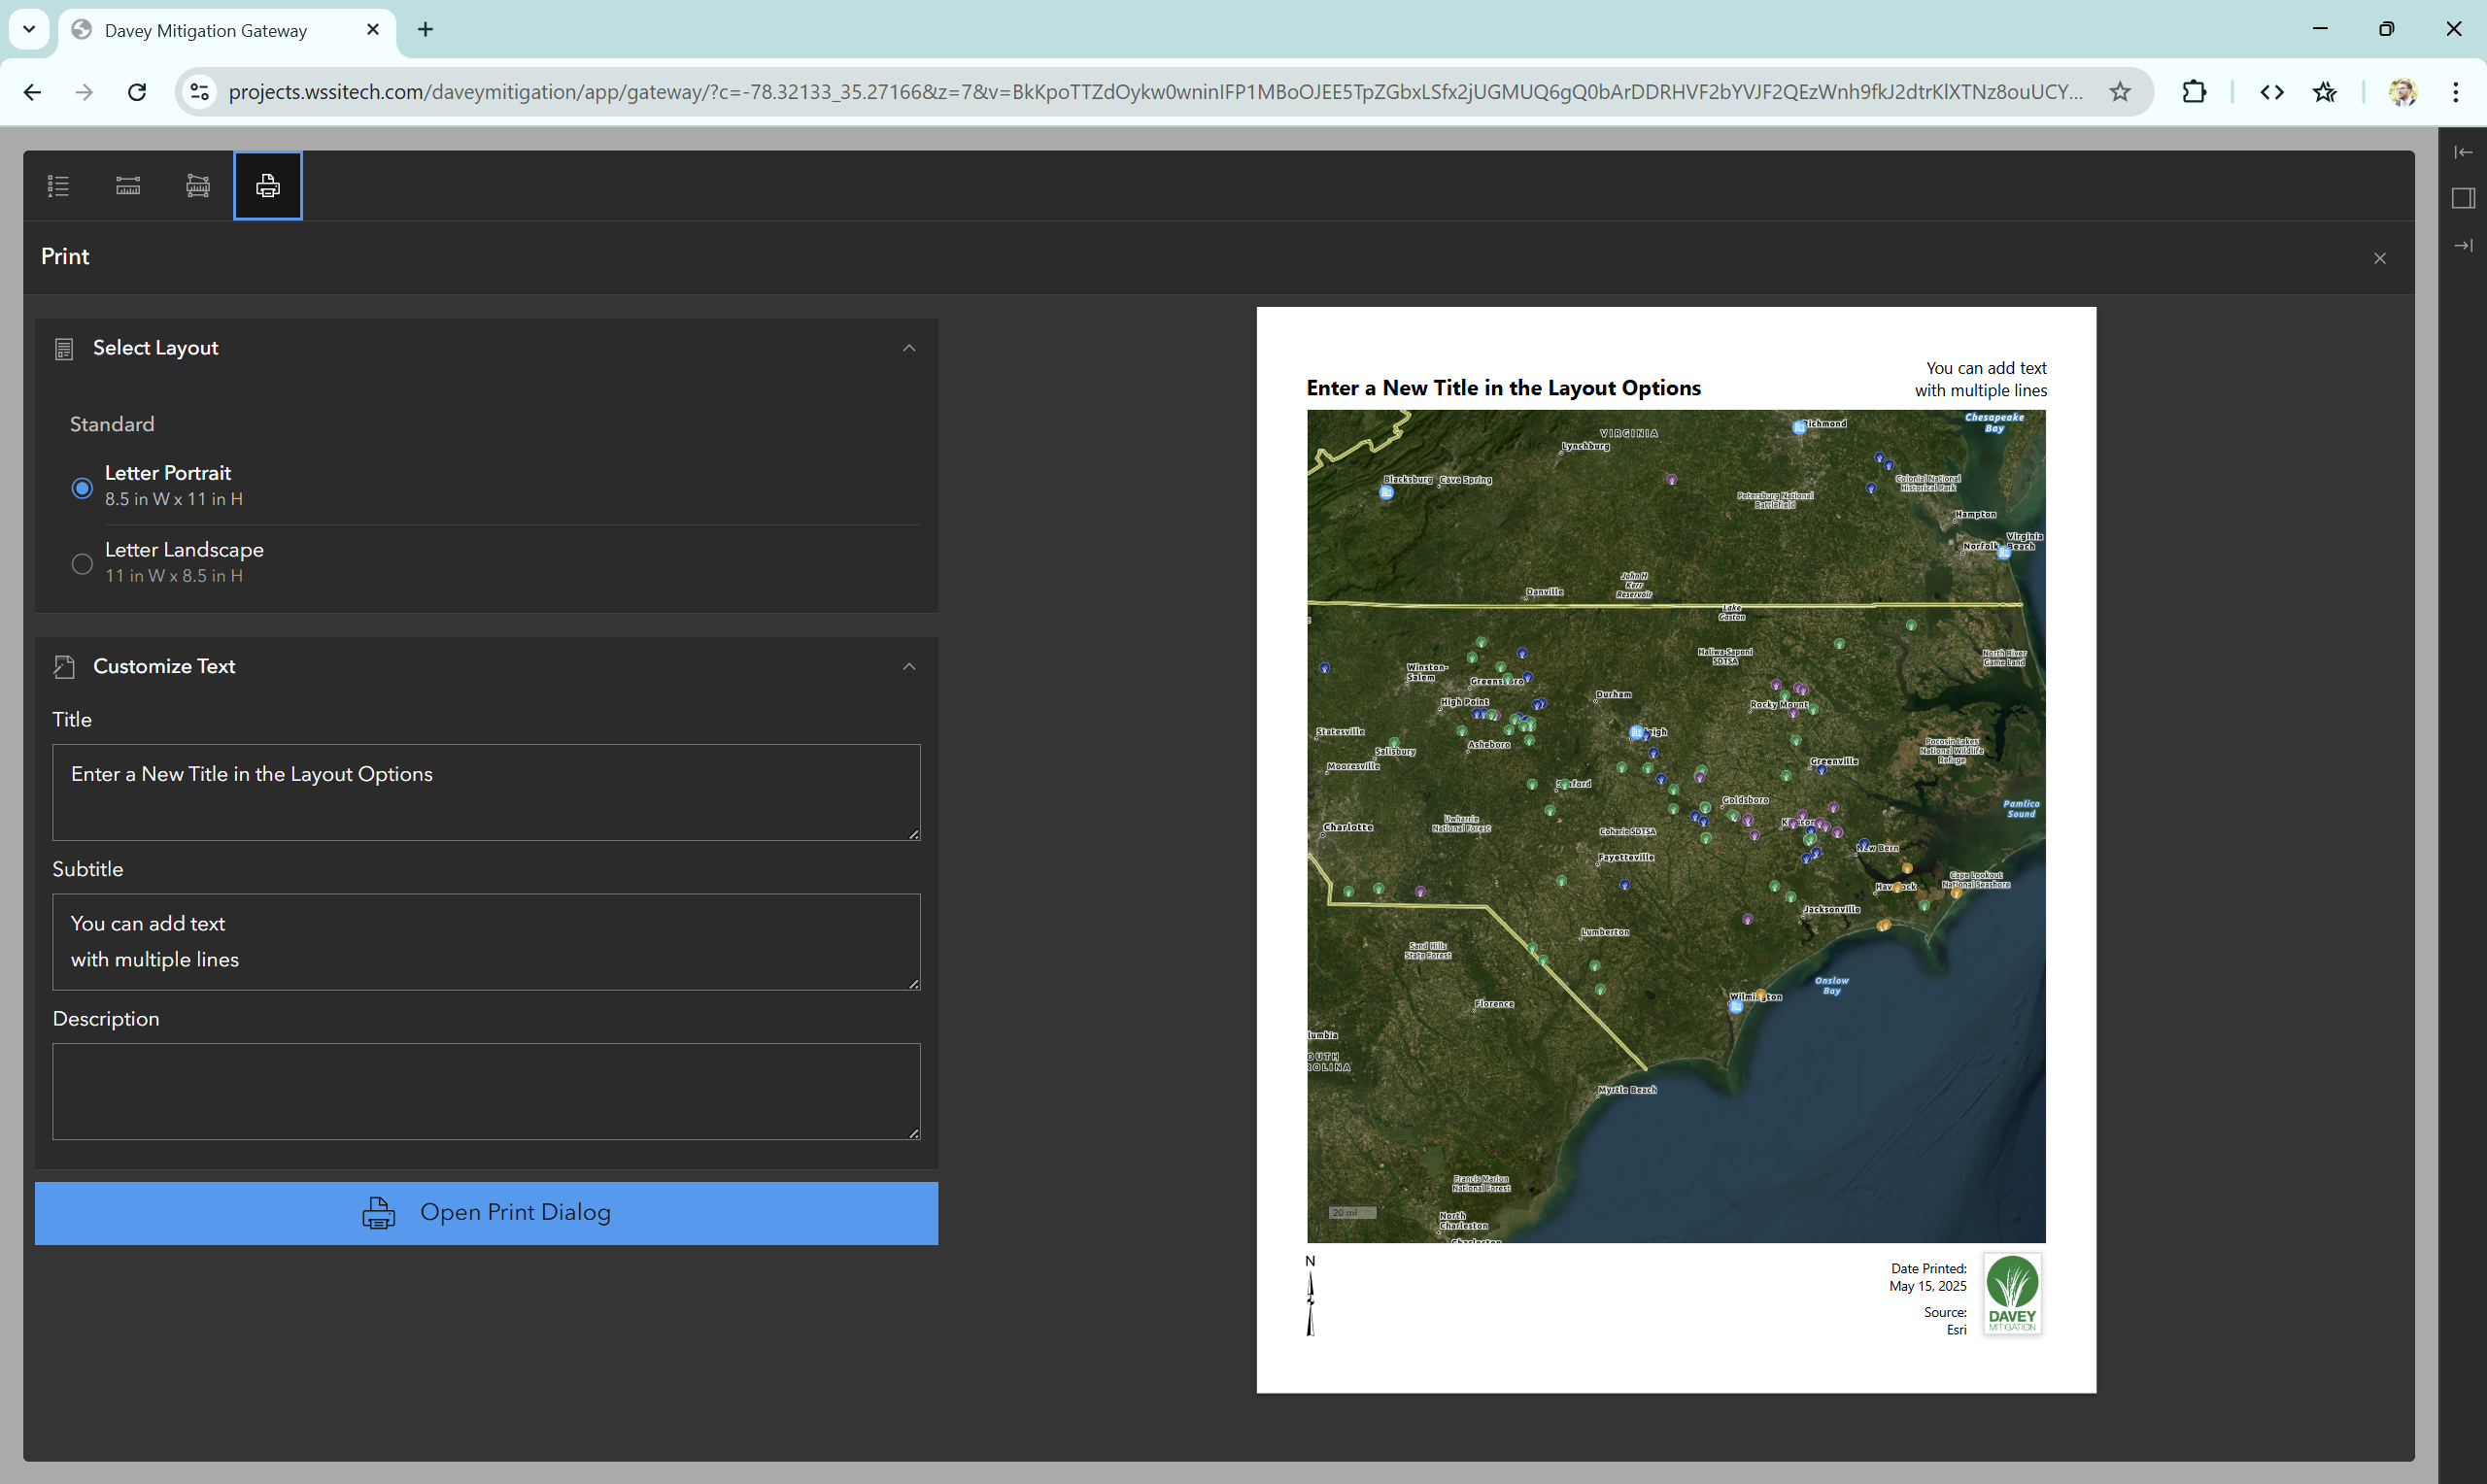Click the Print tool icon
Image resolution: width=2487 pixels, height=1484 pixels.
pyautogui.click(x=268, y=186)
